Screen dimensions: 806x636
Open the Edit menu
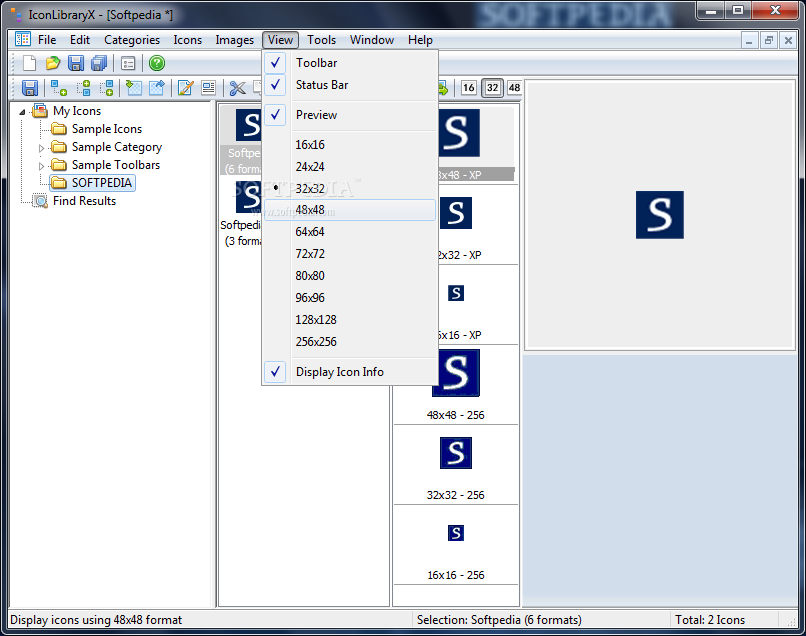80,40
